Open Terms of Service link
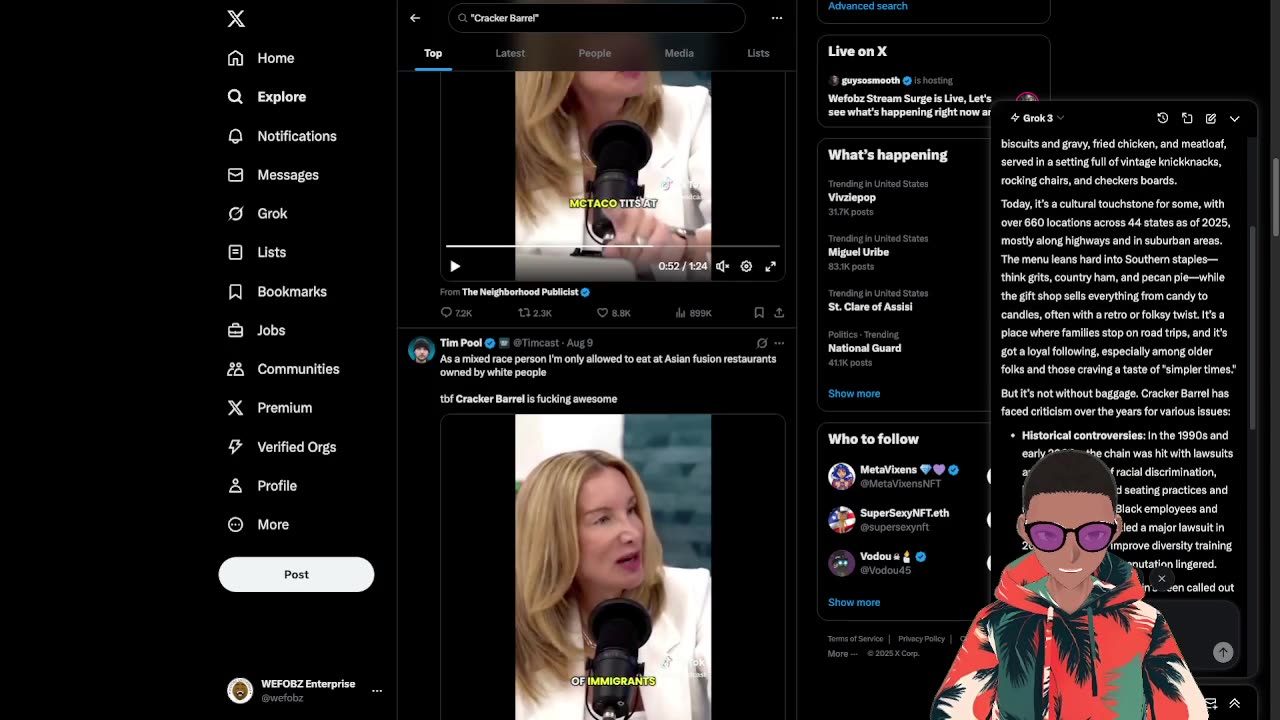Image resolution: width=1280 pixels, height=720 pixels. (x=855, y=639)
